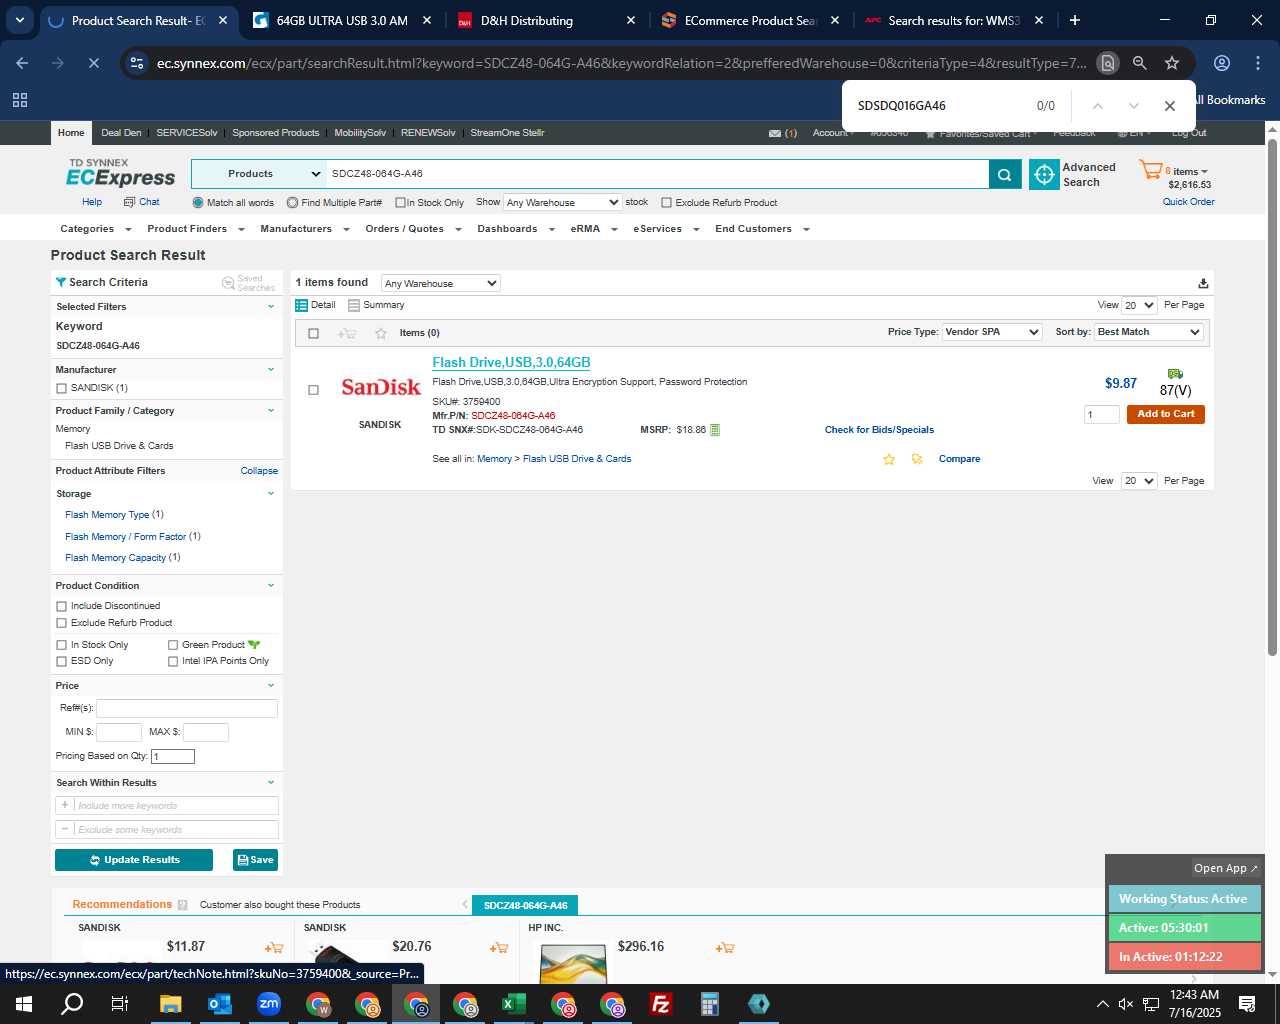Select the Flash Drive product row checkbox

[313, 390]
